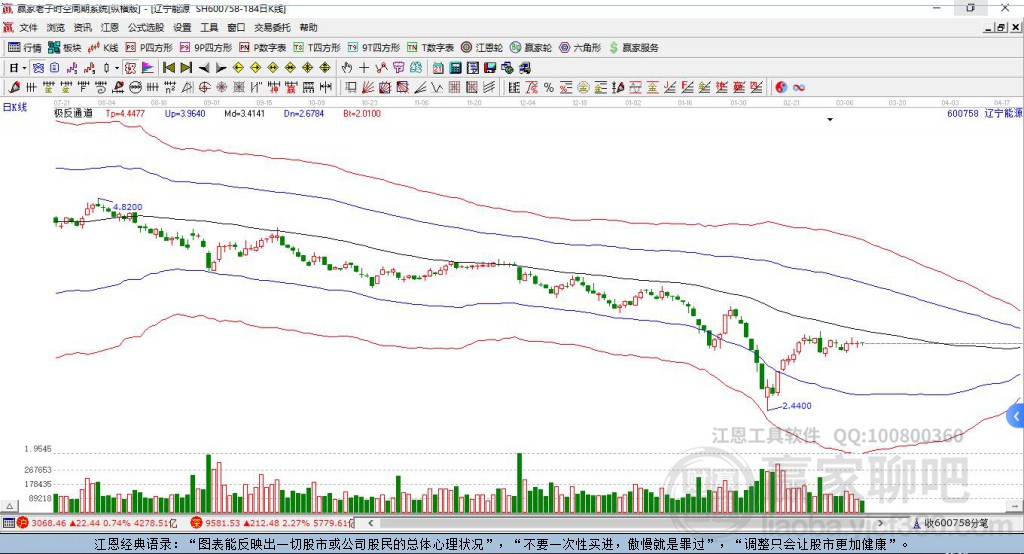1024x554 pixels.
Task: Open the candlestick style dropdown arrow
Action: click(117, 67)
